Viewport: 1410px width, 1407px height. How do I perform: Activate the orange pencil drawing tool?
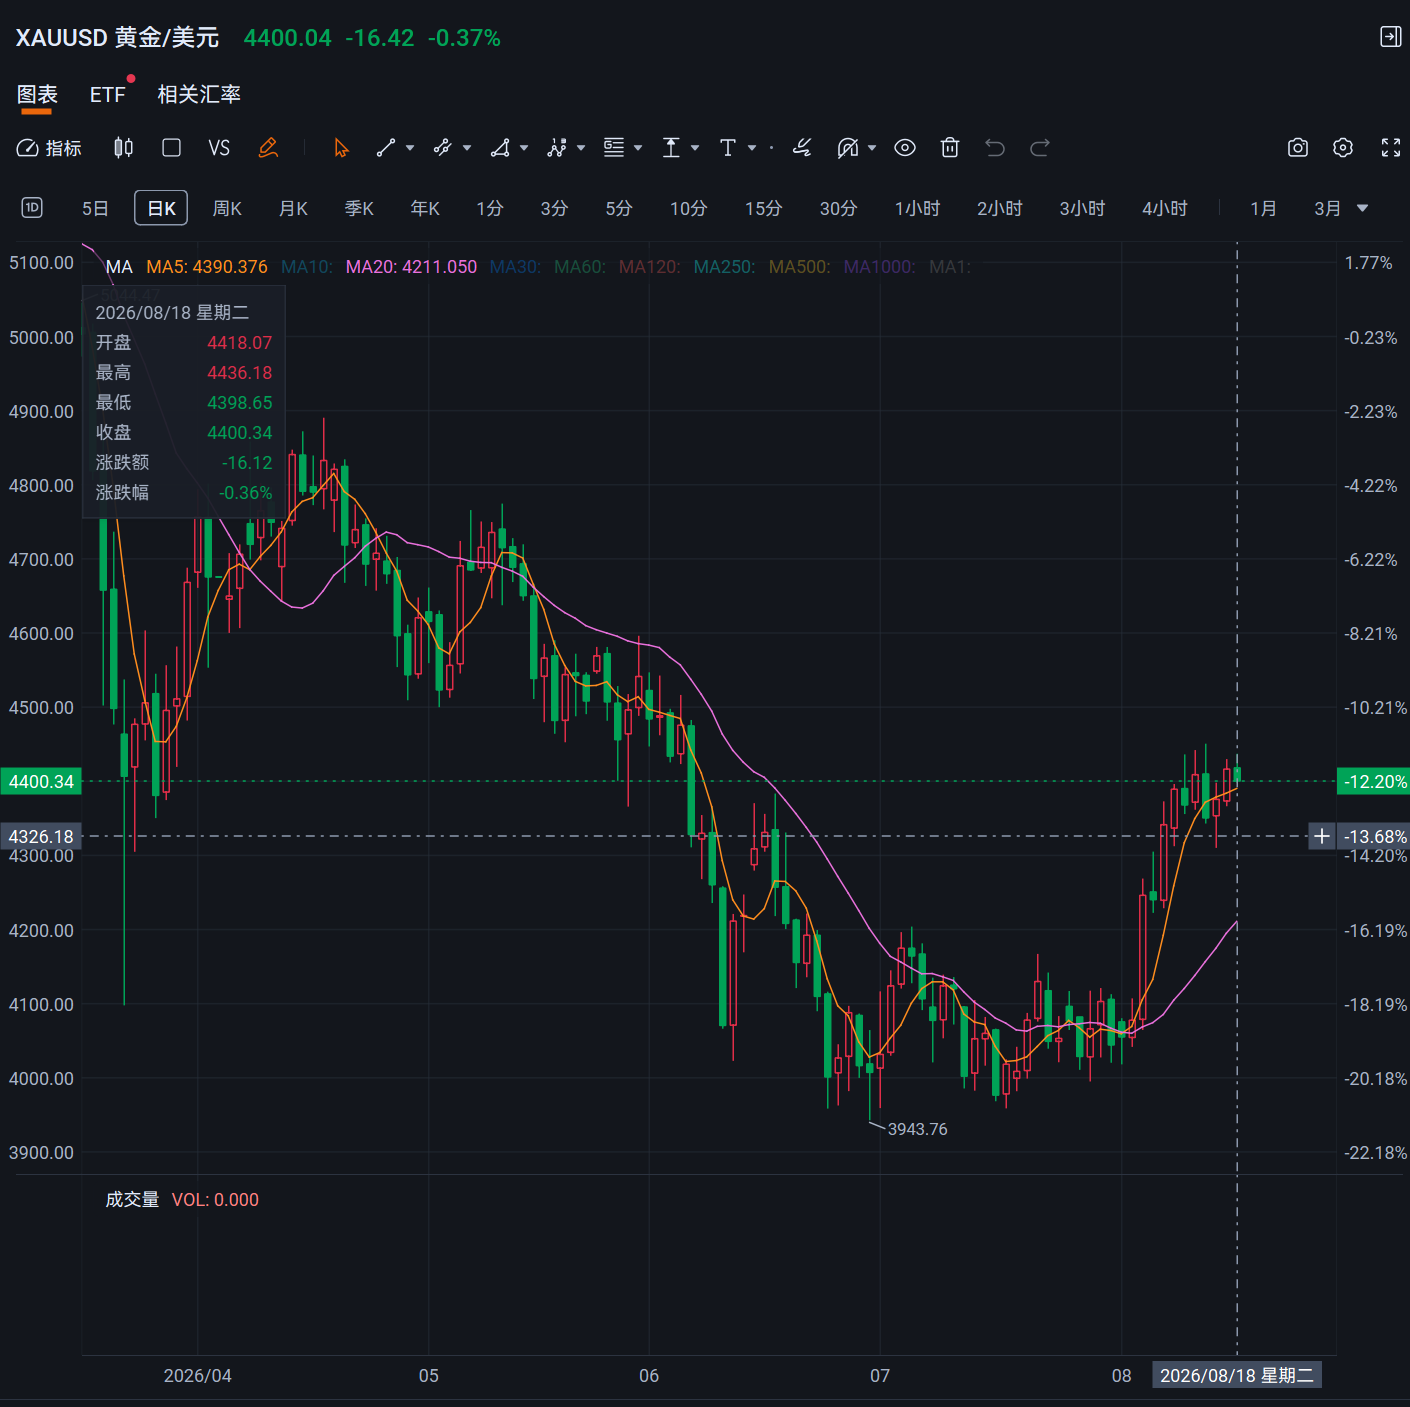click(x=268, y=148)
